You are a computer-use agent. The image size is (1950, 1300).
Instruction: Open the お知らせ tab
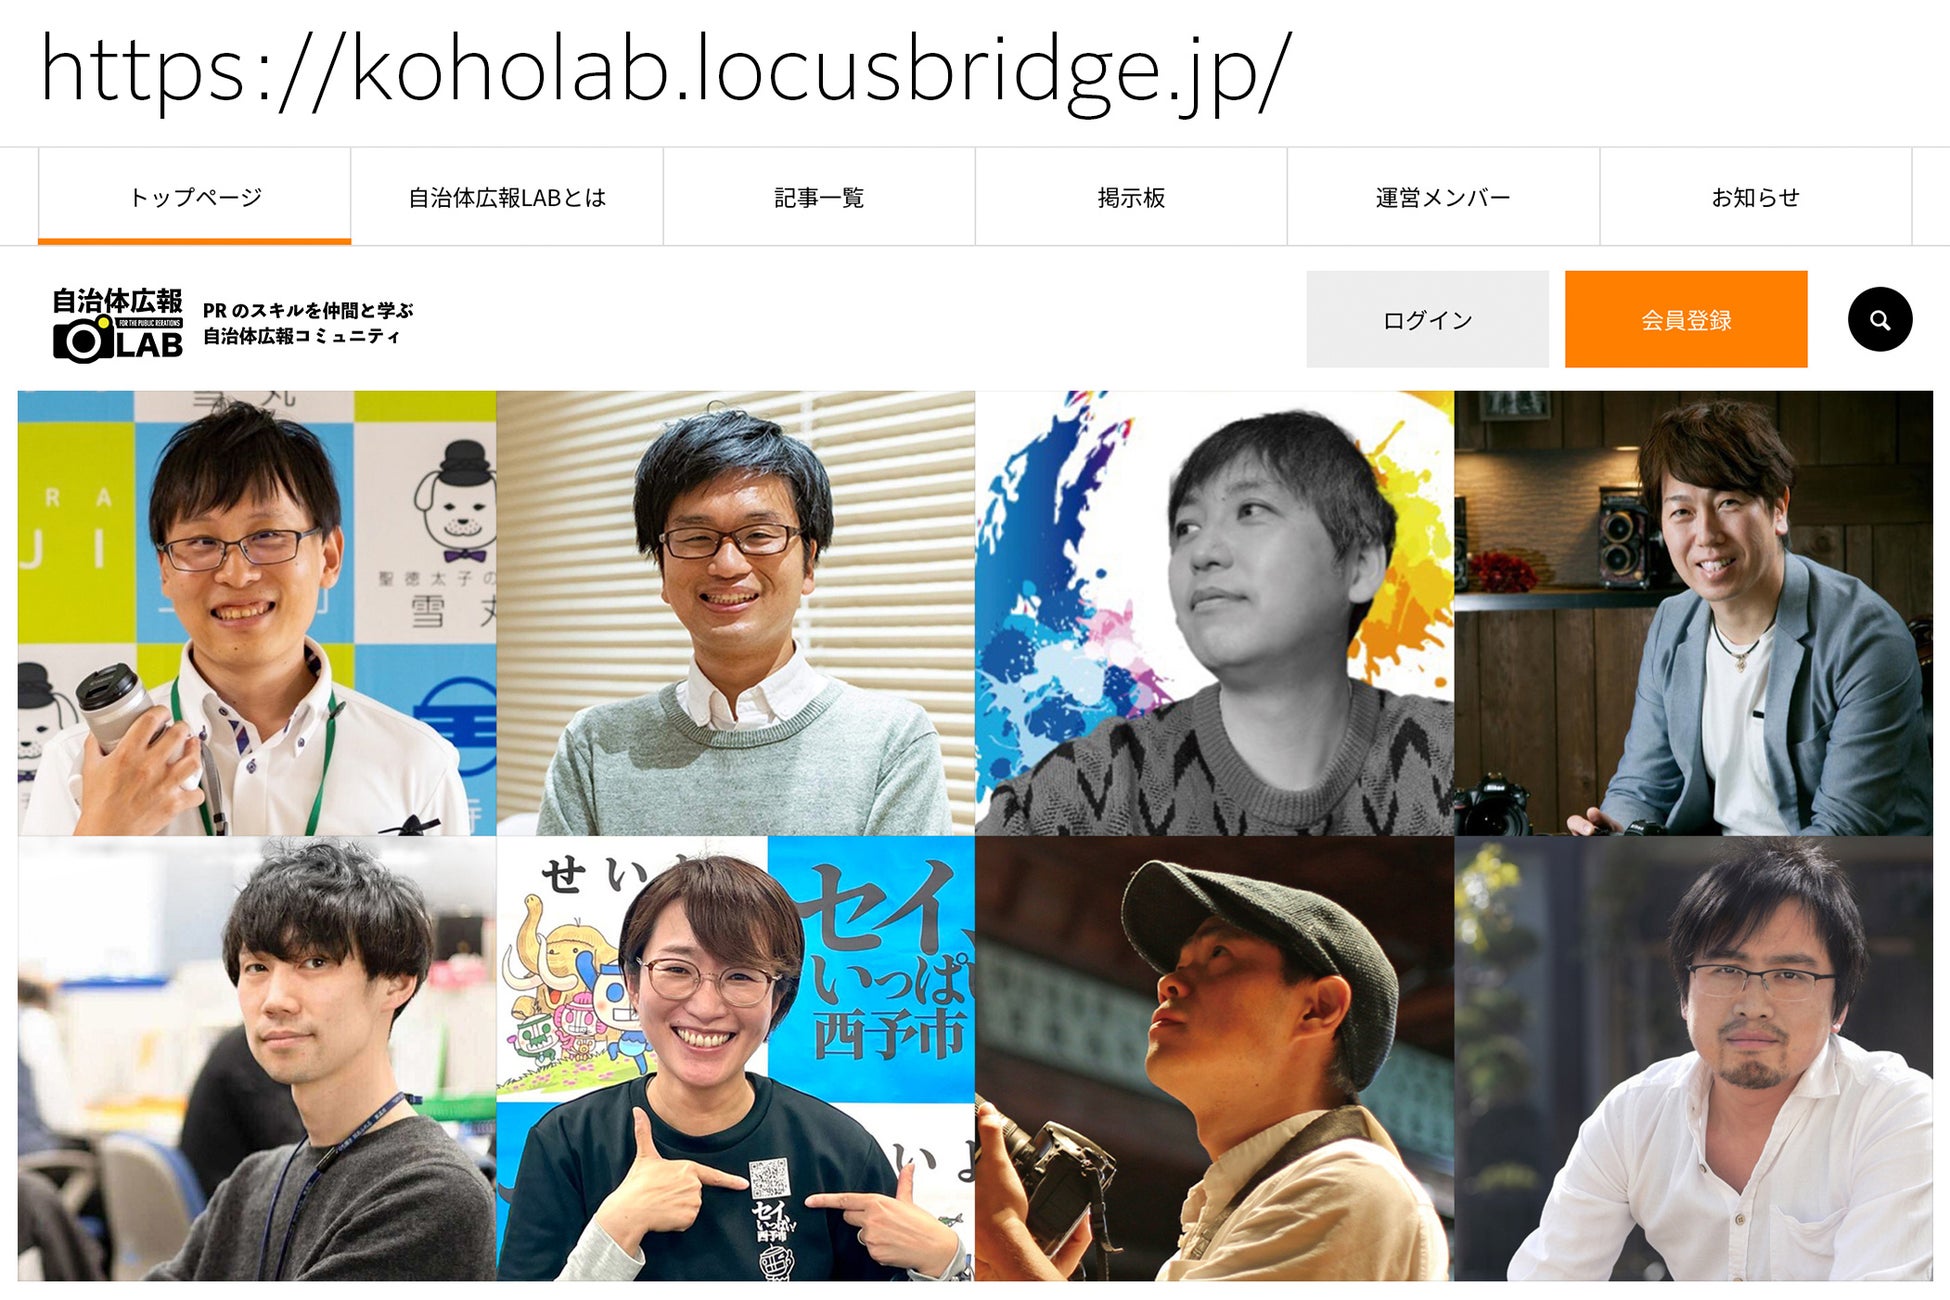(x=1755, y=197)
